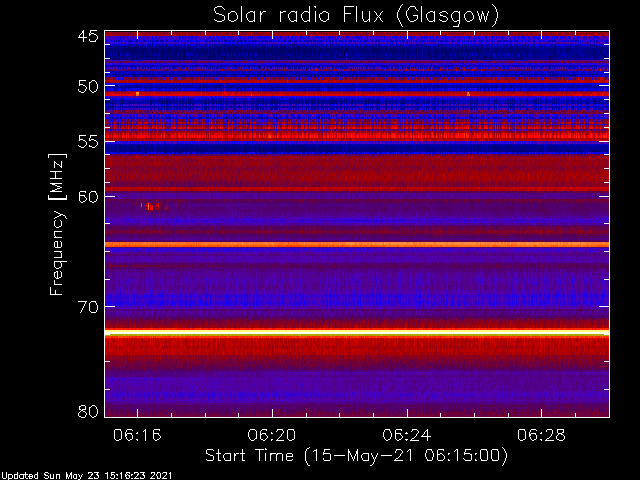Click the 45 frequency tick label
Viewport: 640px width, 480px height.
point(88,36)
